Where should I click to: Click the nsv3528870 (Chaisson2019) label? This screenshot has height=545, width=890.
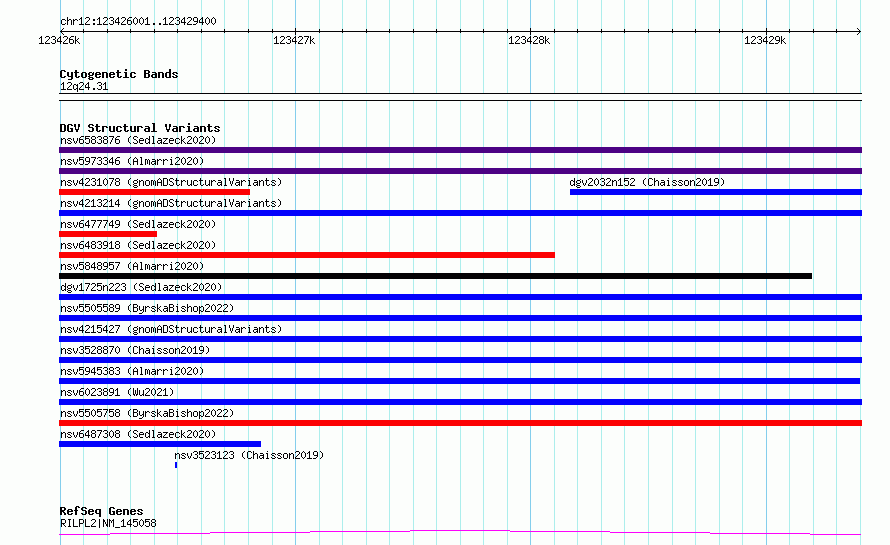tap(135, 350)
